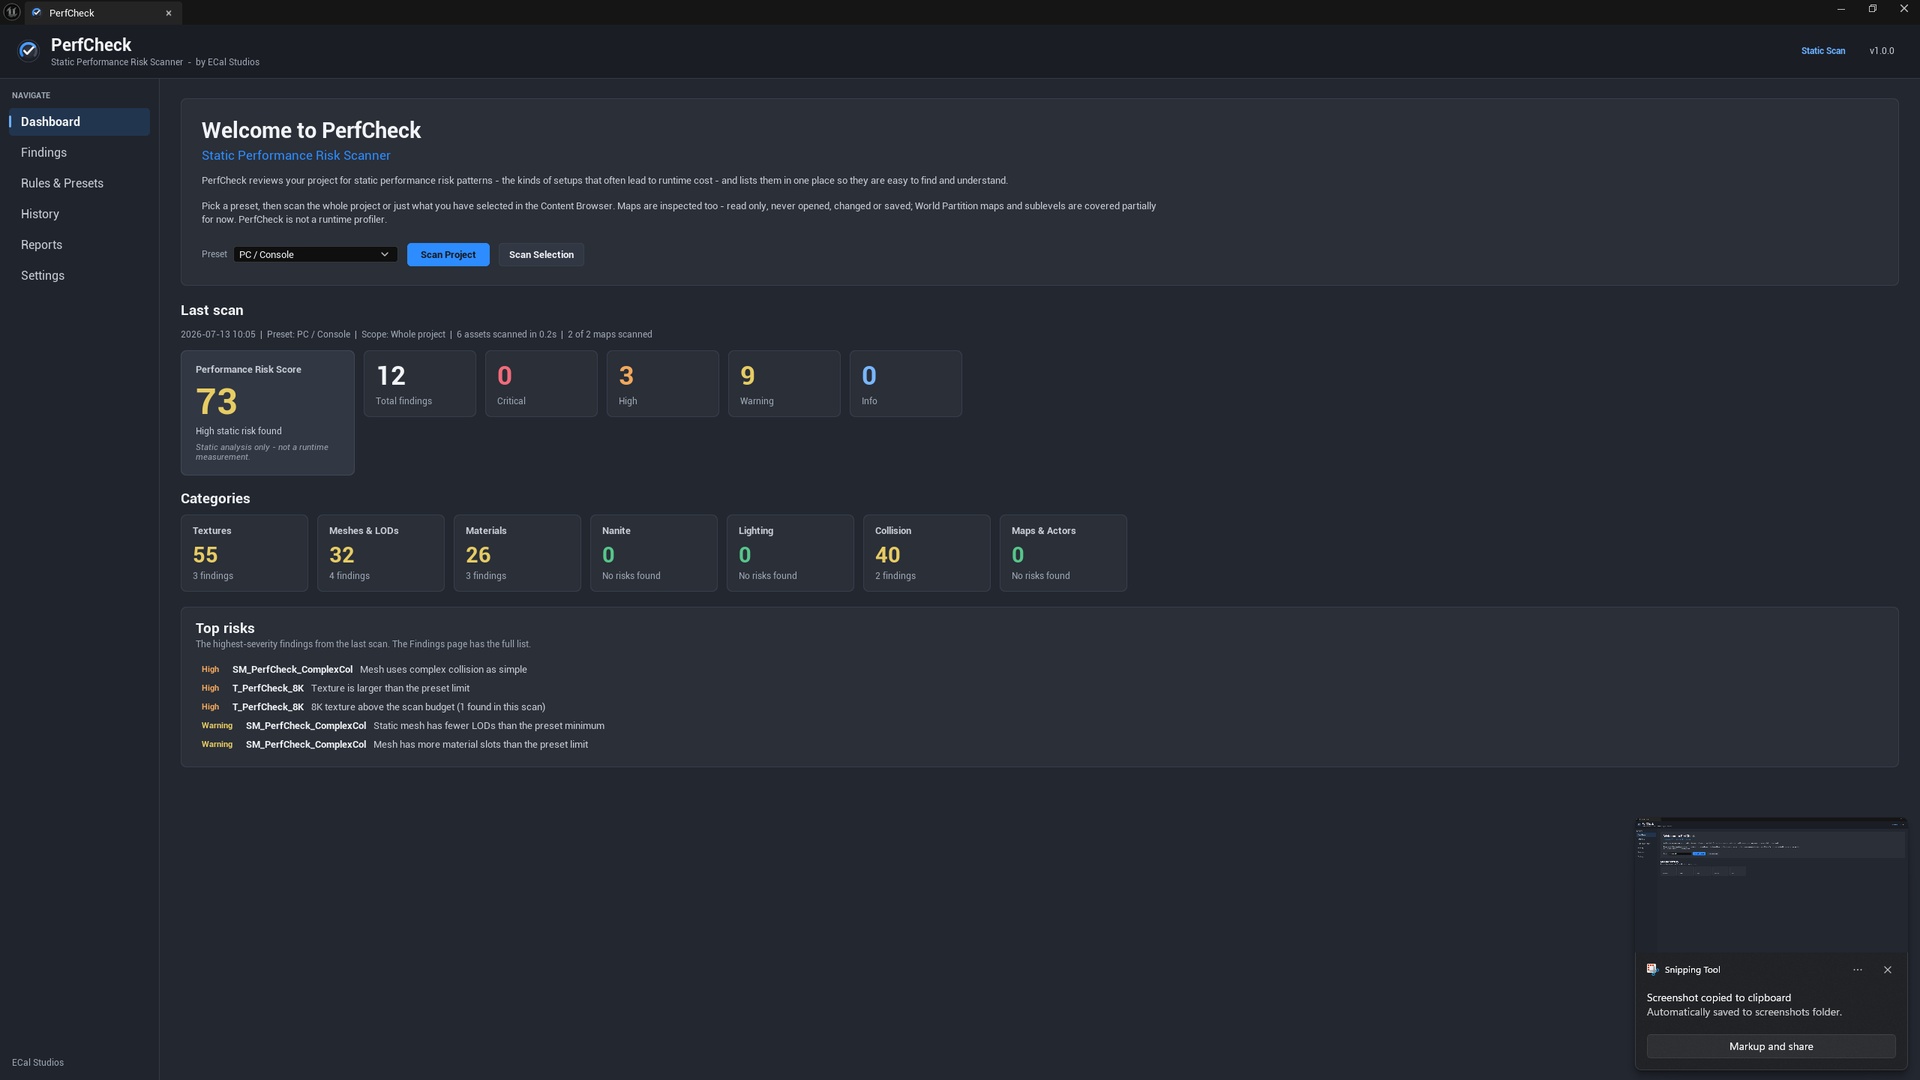The image size is (1920, 1080).
Task: Open Rules & Presets page
Action: tap(79, 184)
